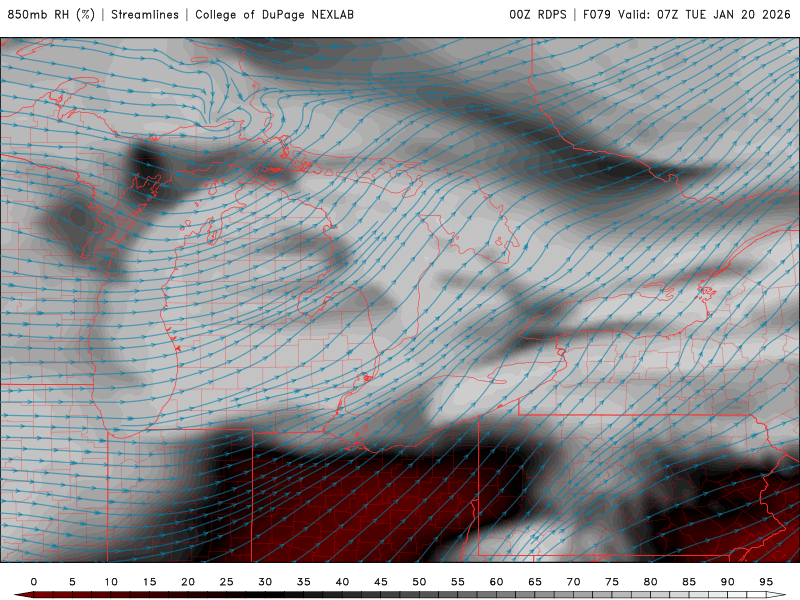Click the legend tick label "40"

click(342, 582)
